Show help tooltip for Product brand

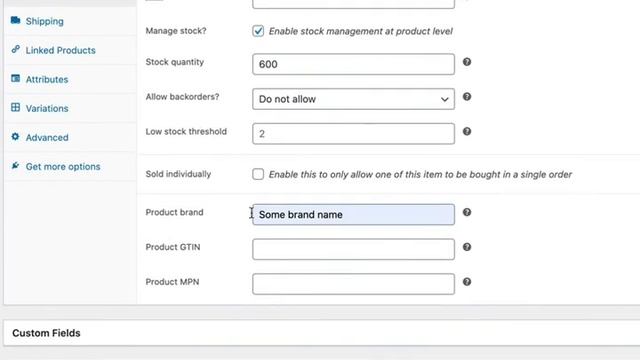click(x=467, y=212)
